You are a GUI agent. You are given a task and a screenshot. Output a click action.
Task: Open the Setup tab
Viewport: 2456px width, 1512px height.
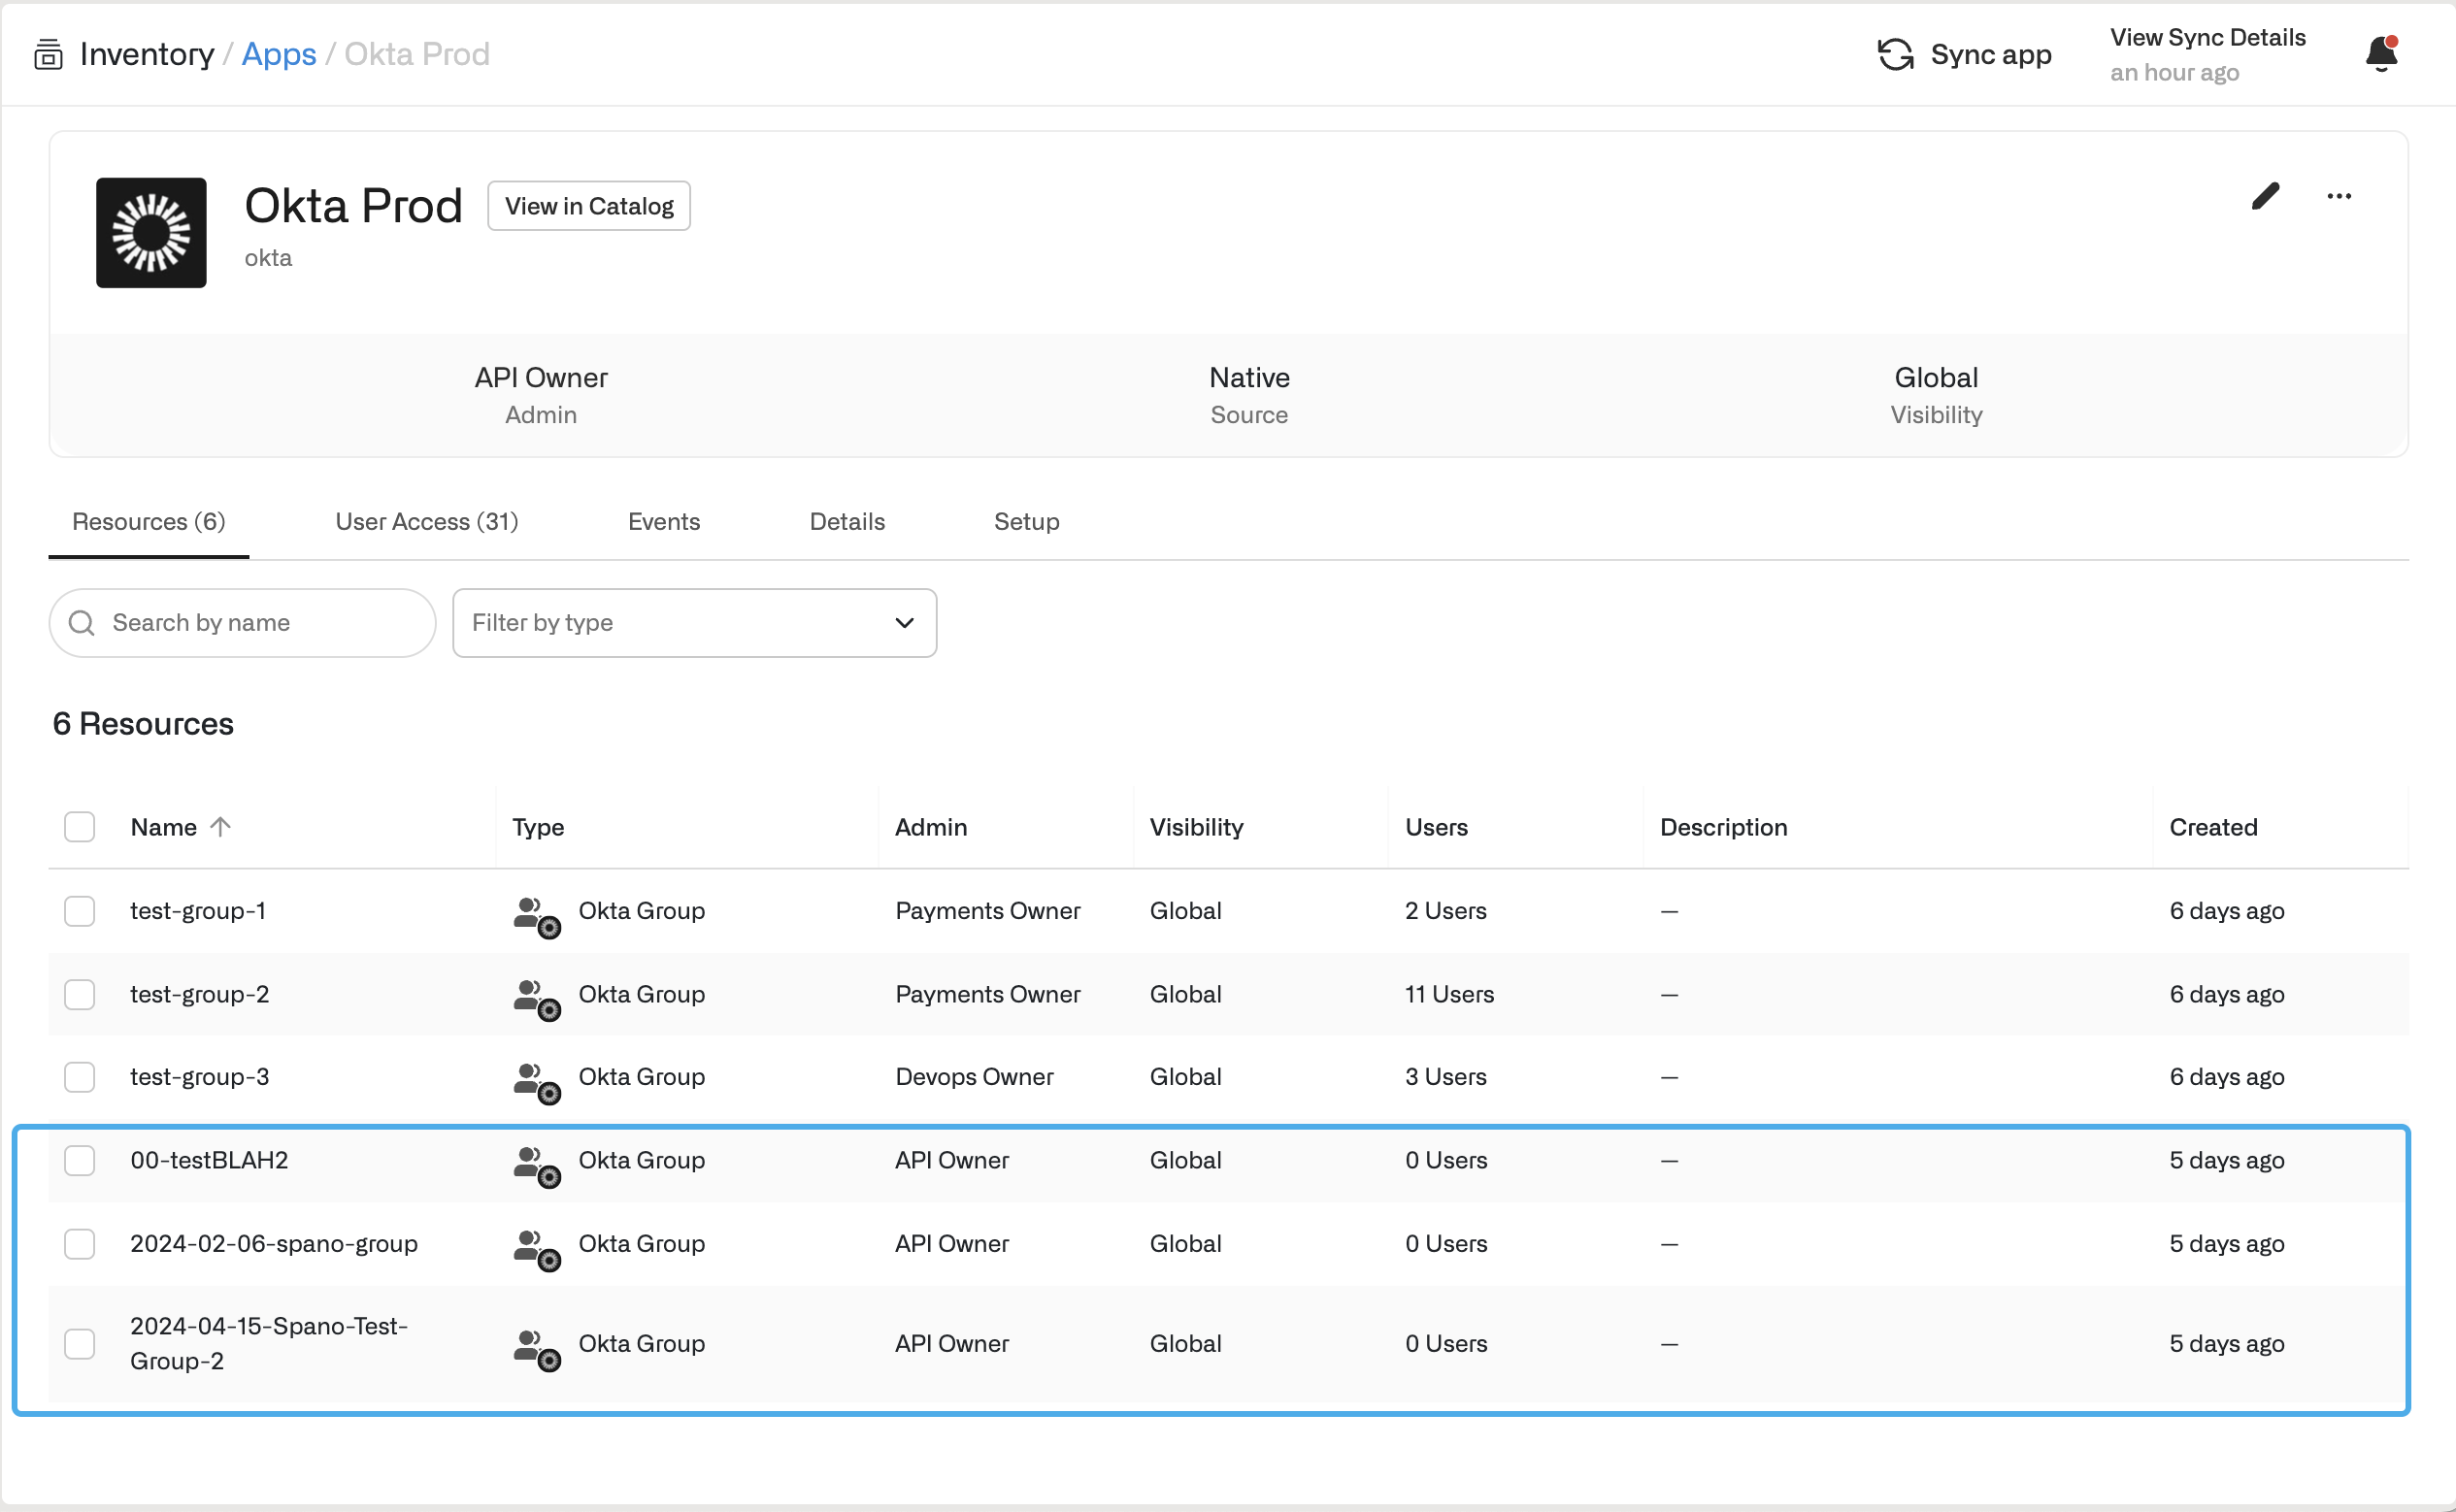1026,522
